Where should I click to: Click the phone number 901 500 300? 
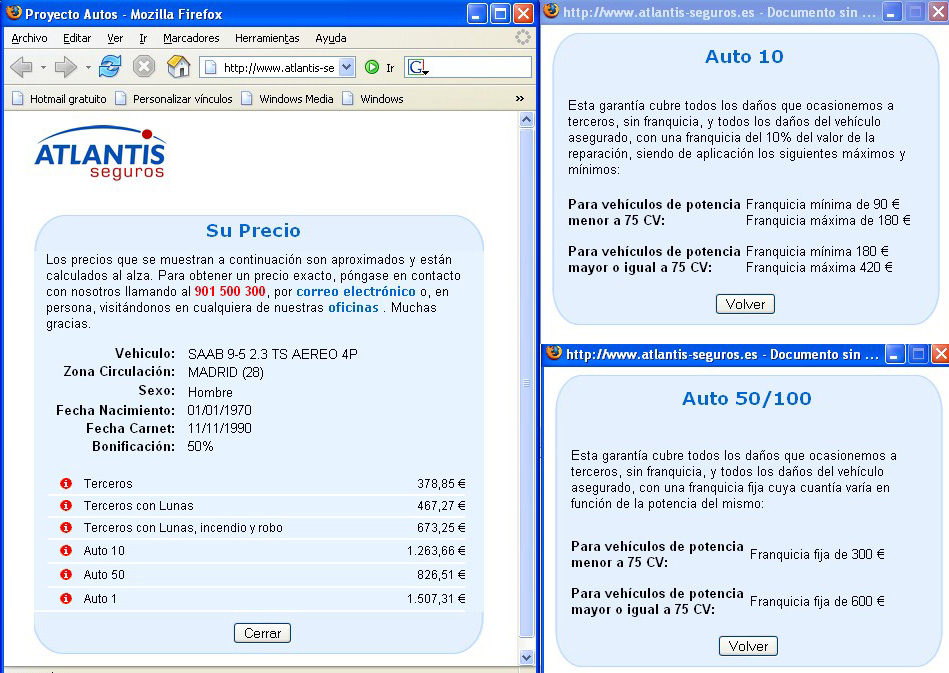click(230, 291)
